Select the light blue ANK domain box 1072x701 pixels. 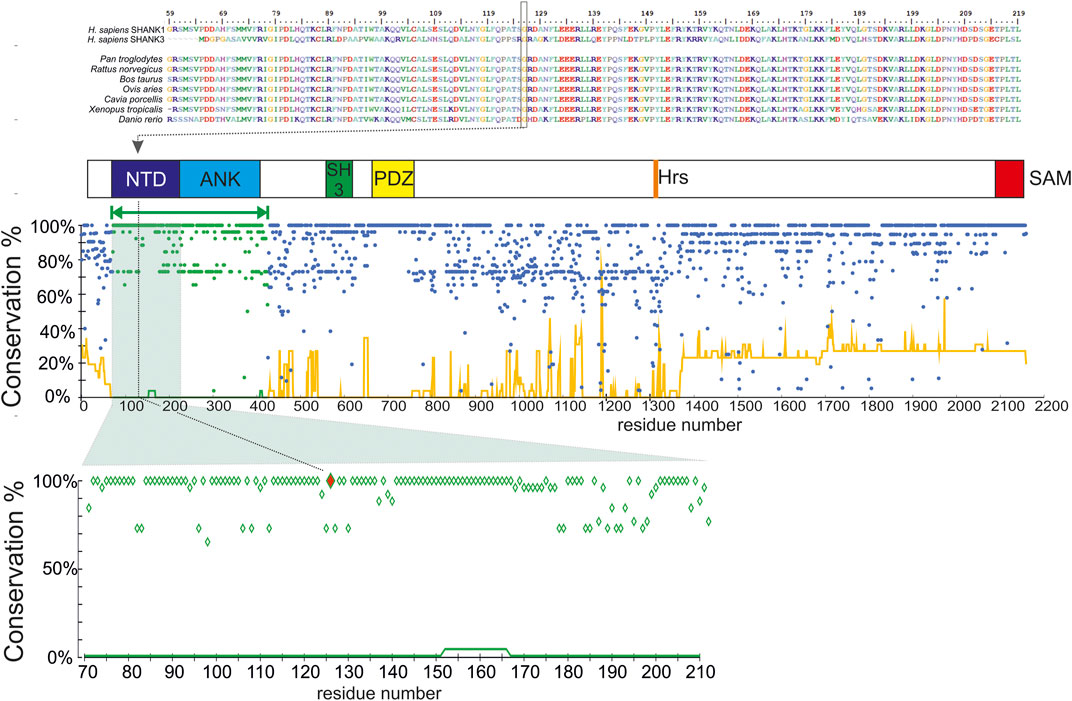point(220,179)
